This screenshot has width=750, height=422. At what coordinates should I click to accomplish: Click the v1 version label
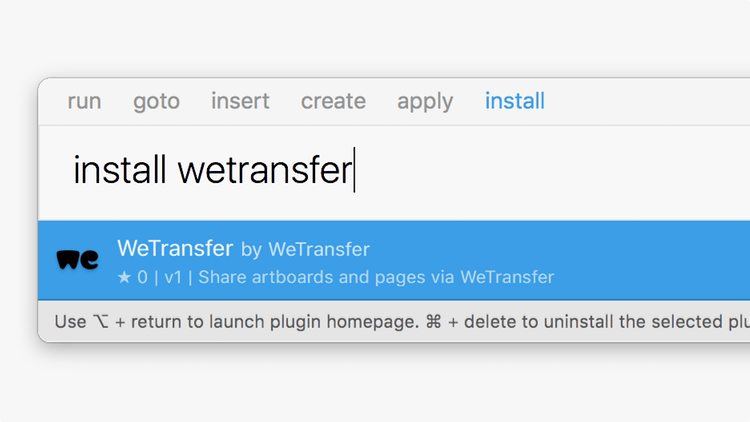pos(173,277)
